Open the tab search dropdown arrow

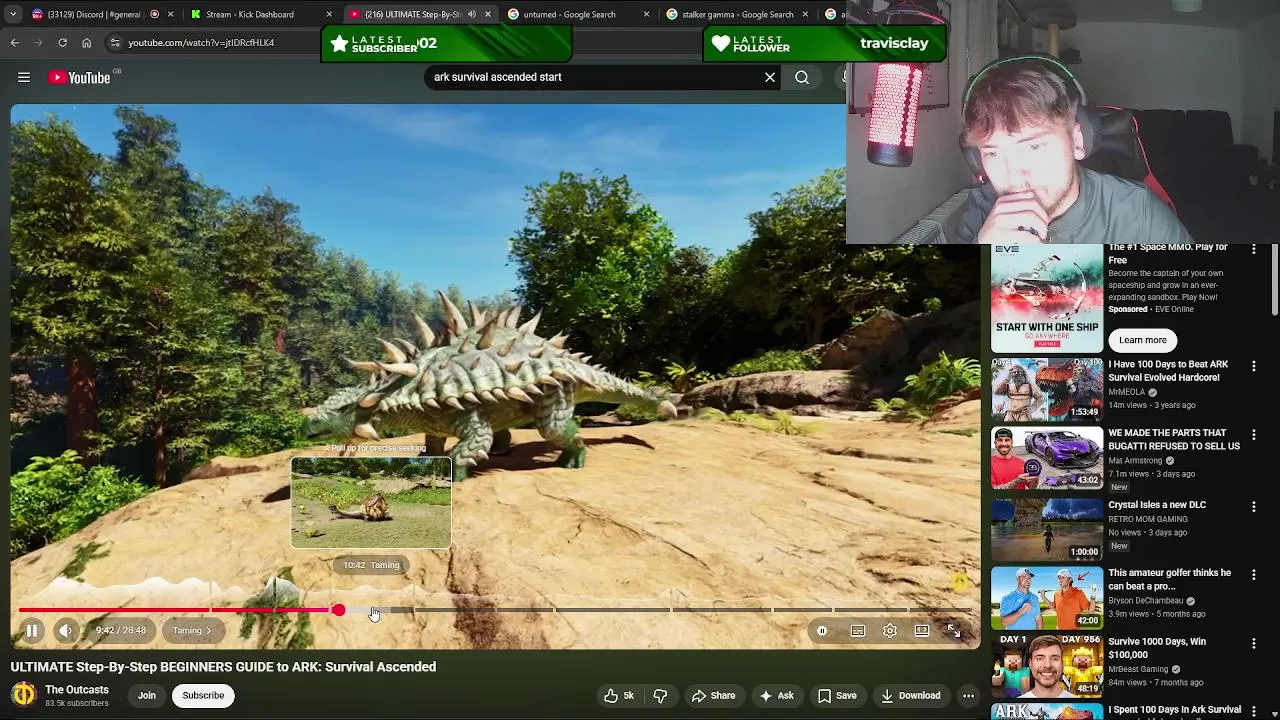coord(12,14)
